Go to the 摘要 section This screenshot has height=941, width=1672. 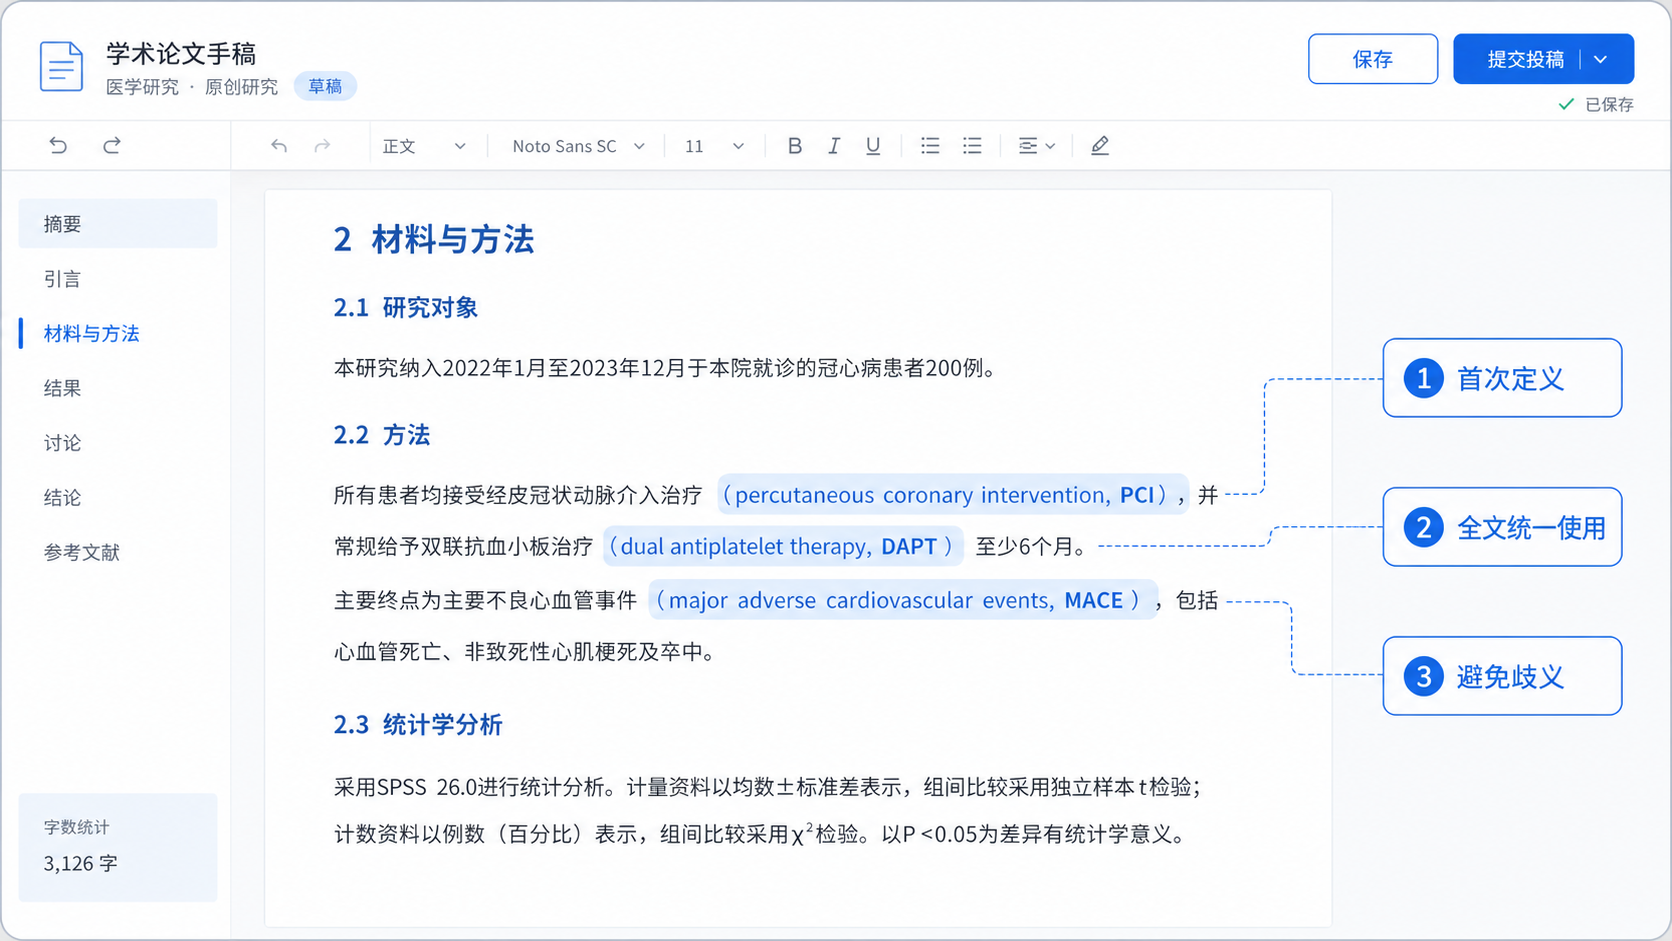click(118, 224)
